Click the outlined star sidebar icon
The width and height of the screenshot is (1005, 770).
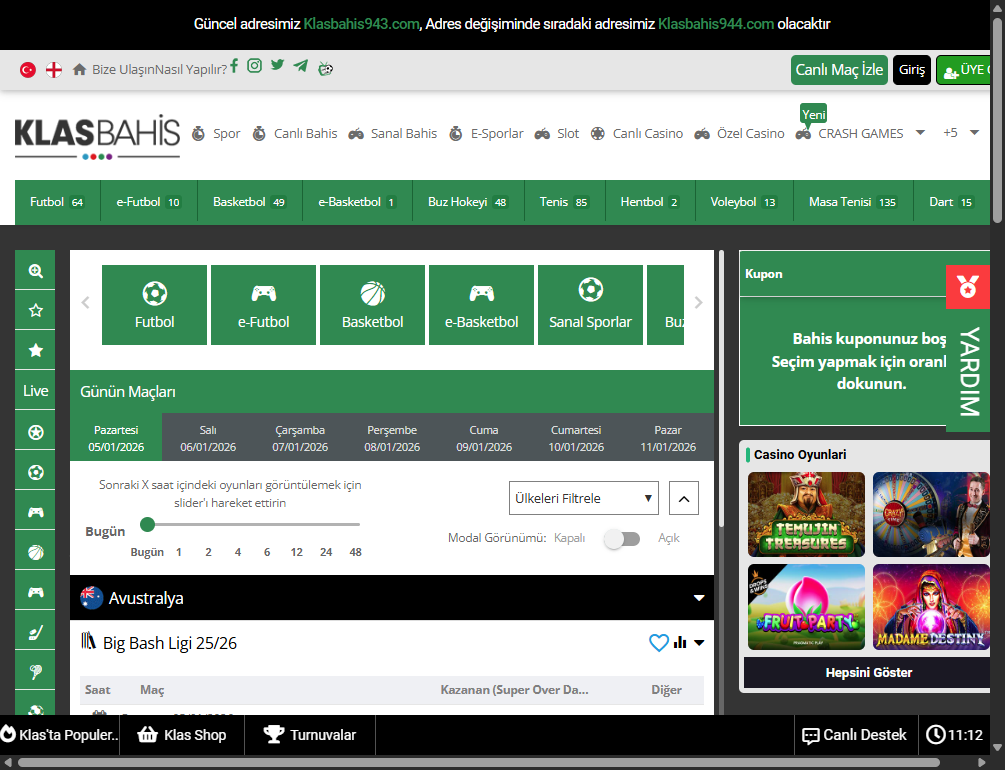(35, 310)
